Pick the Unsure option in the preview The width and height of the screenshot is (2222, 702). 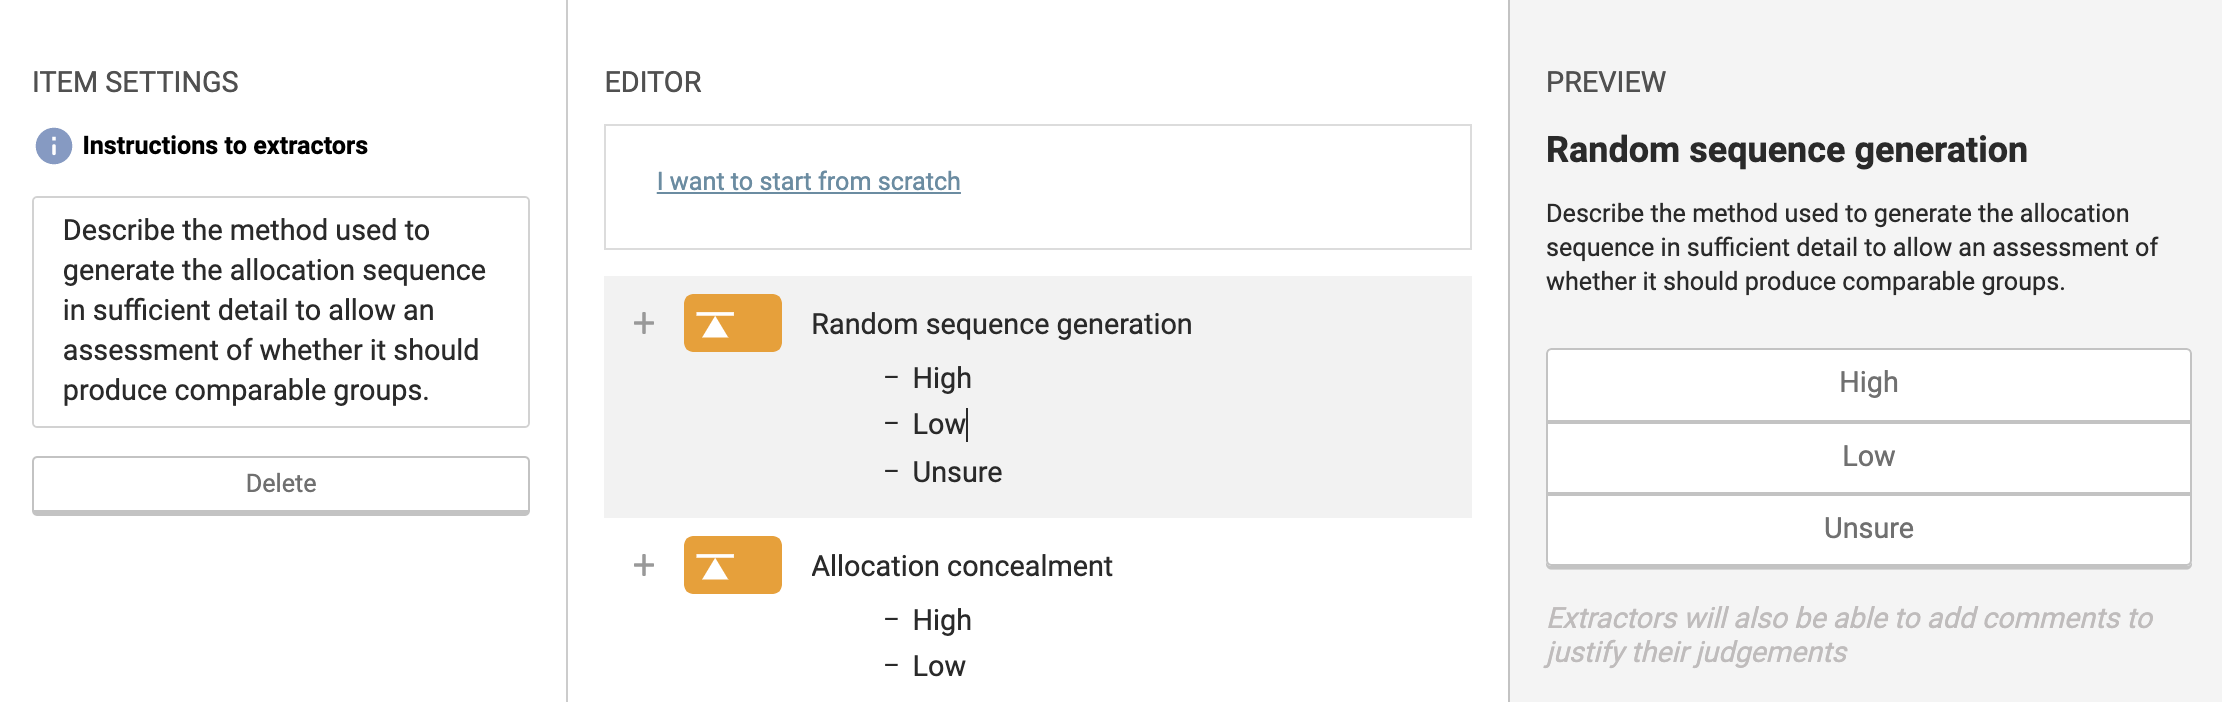(x=1867, y=529)
